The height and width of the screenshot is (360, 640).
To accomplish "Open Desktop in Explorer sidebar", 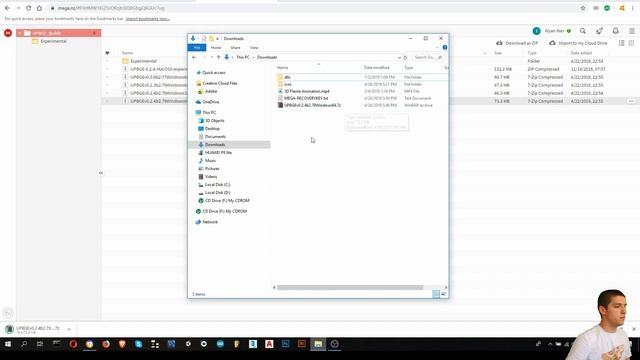I will coord(212,129).
